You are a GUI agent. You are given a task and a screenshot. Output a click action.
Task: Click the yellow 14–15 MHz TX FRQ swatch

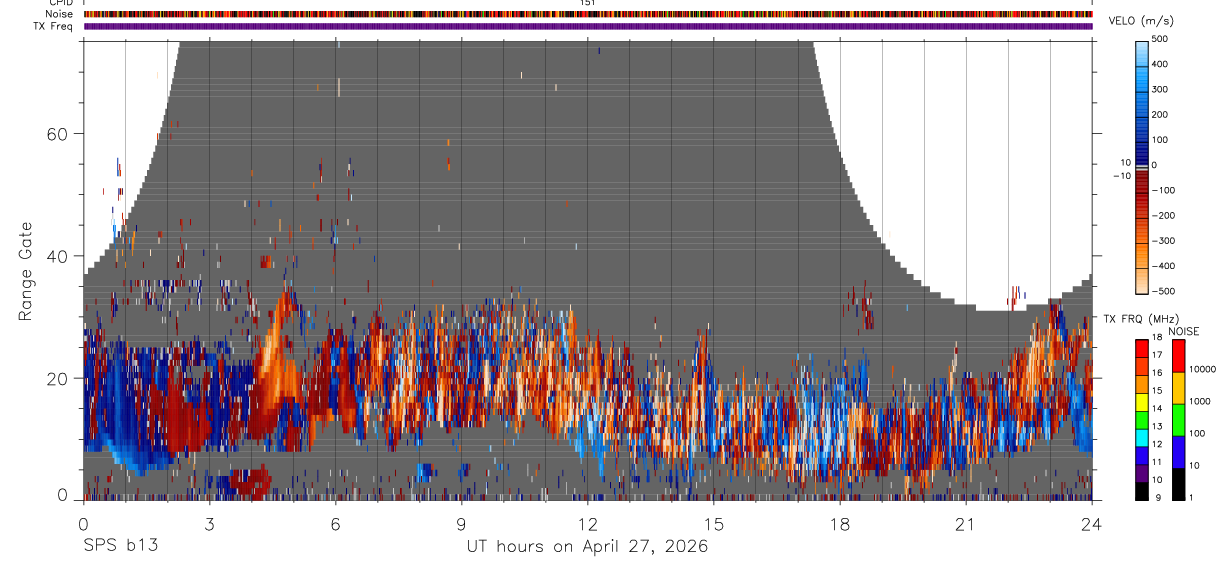(x=1141, y=401)
